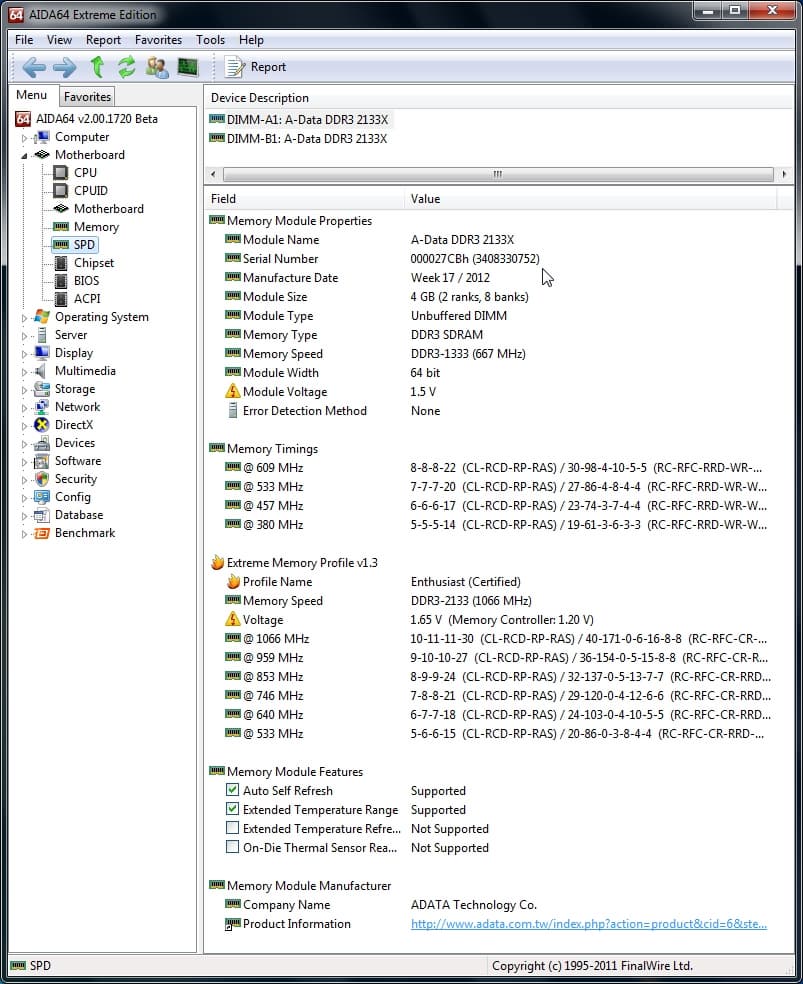Viewport: 803px width, 984px height.
Task: Select the CPU chip icon in tree
Action: click(61, 173)
